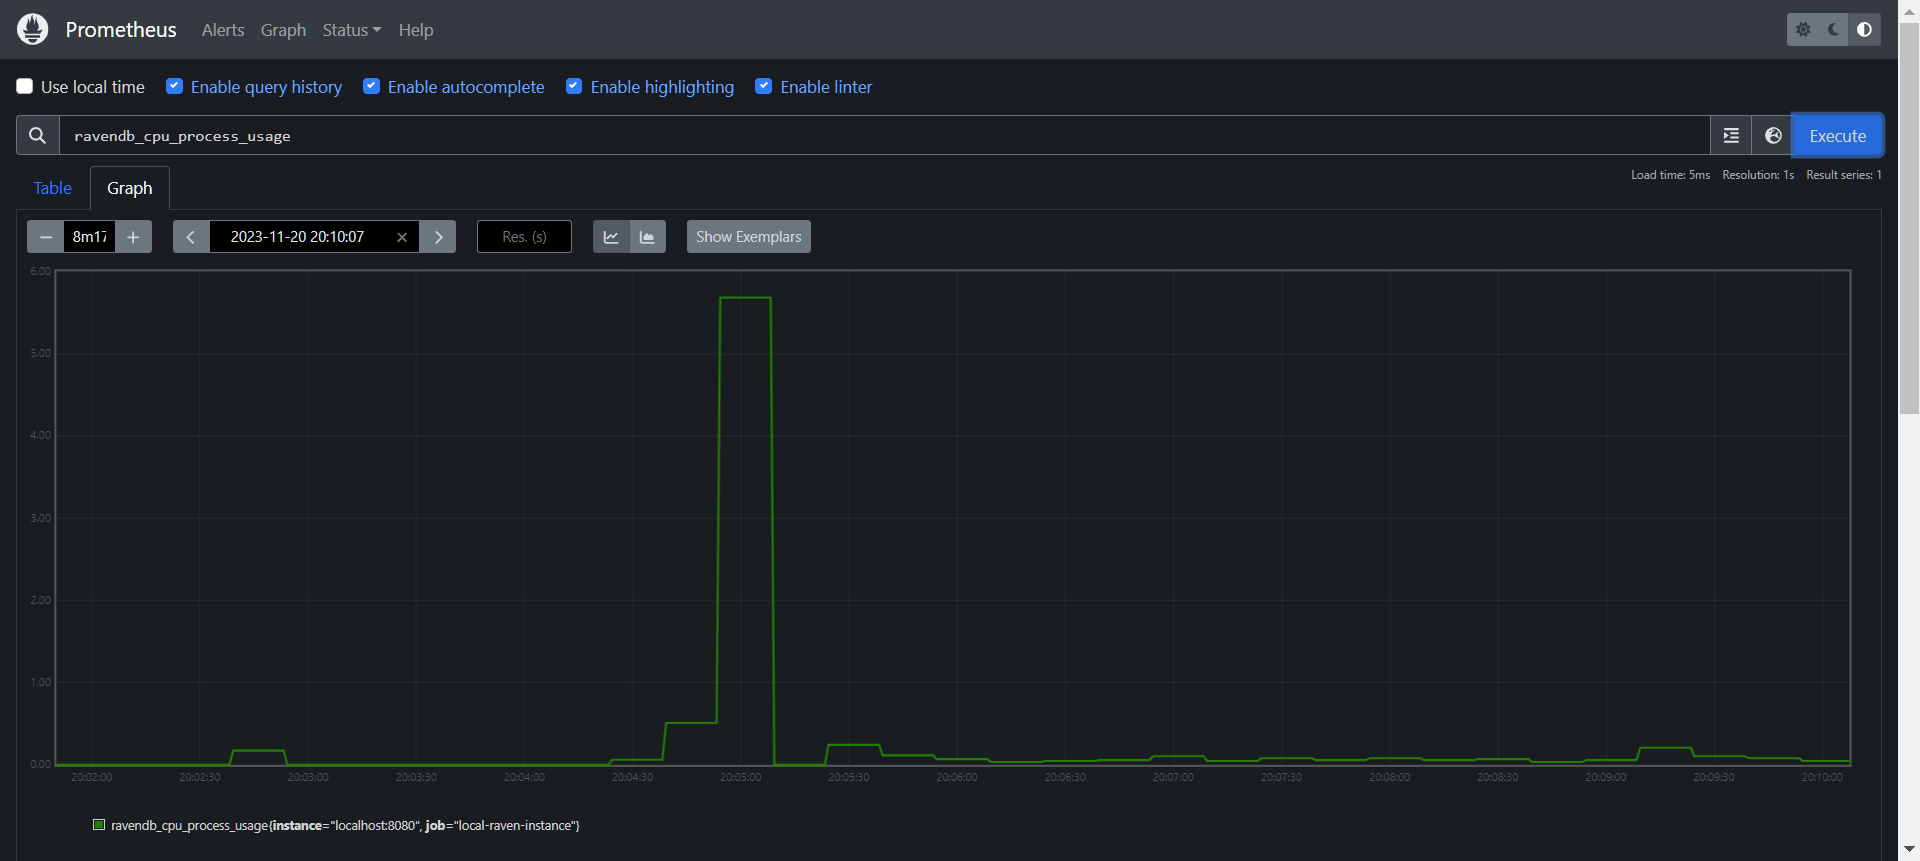Decrease the time range with minus button
1920x861 pixels.
(45, 237)
